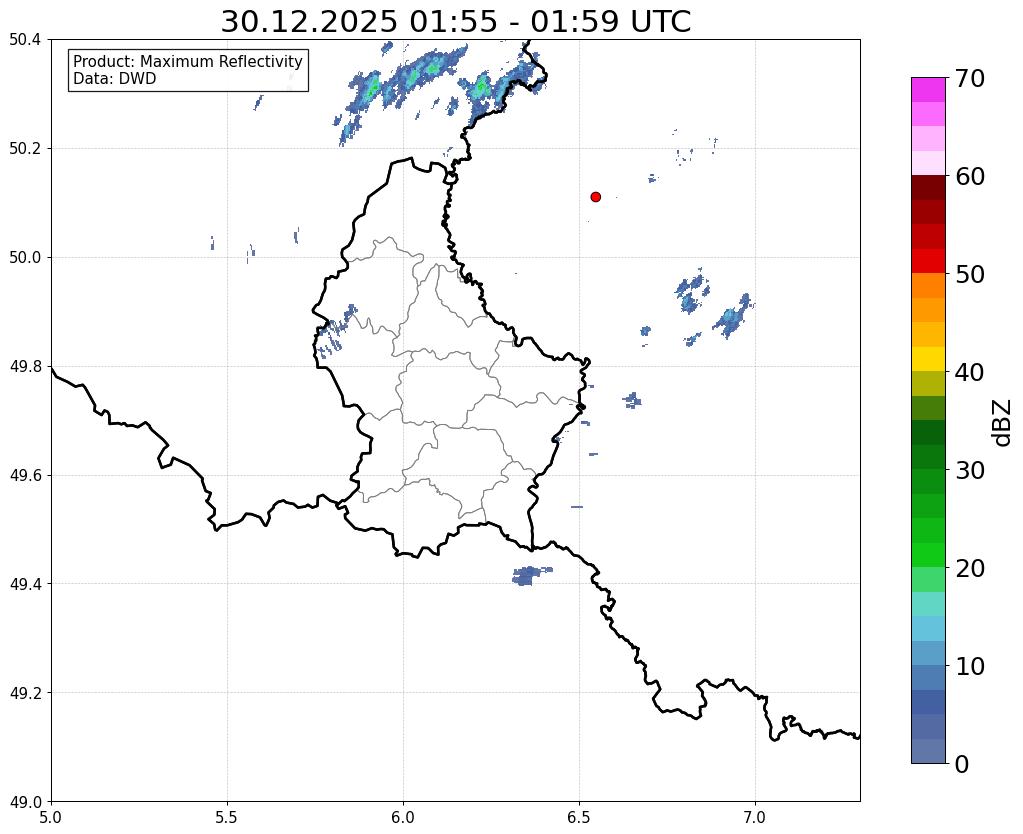Click the latitude axis label "50.4"
The width and height of the screenshot is (1023, 834).
(25, 40)
